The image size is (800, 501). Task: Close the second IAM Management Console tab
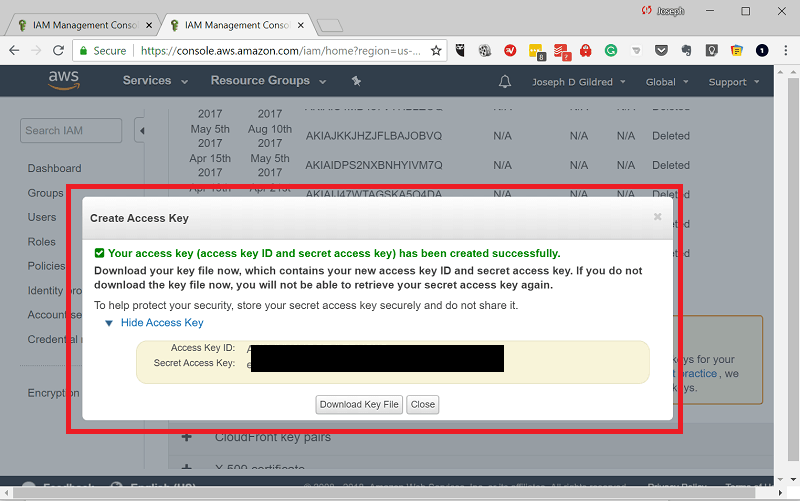point(301,25)
